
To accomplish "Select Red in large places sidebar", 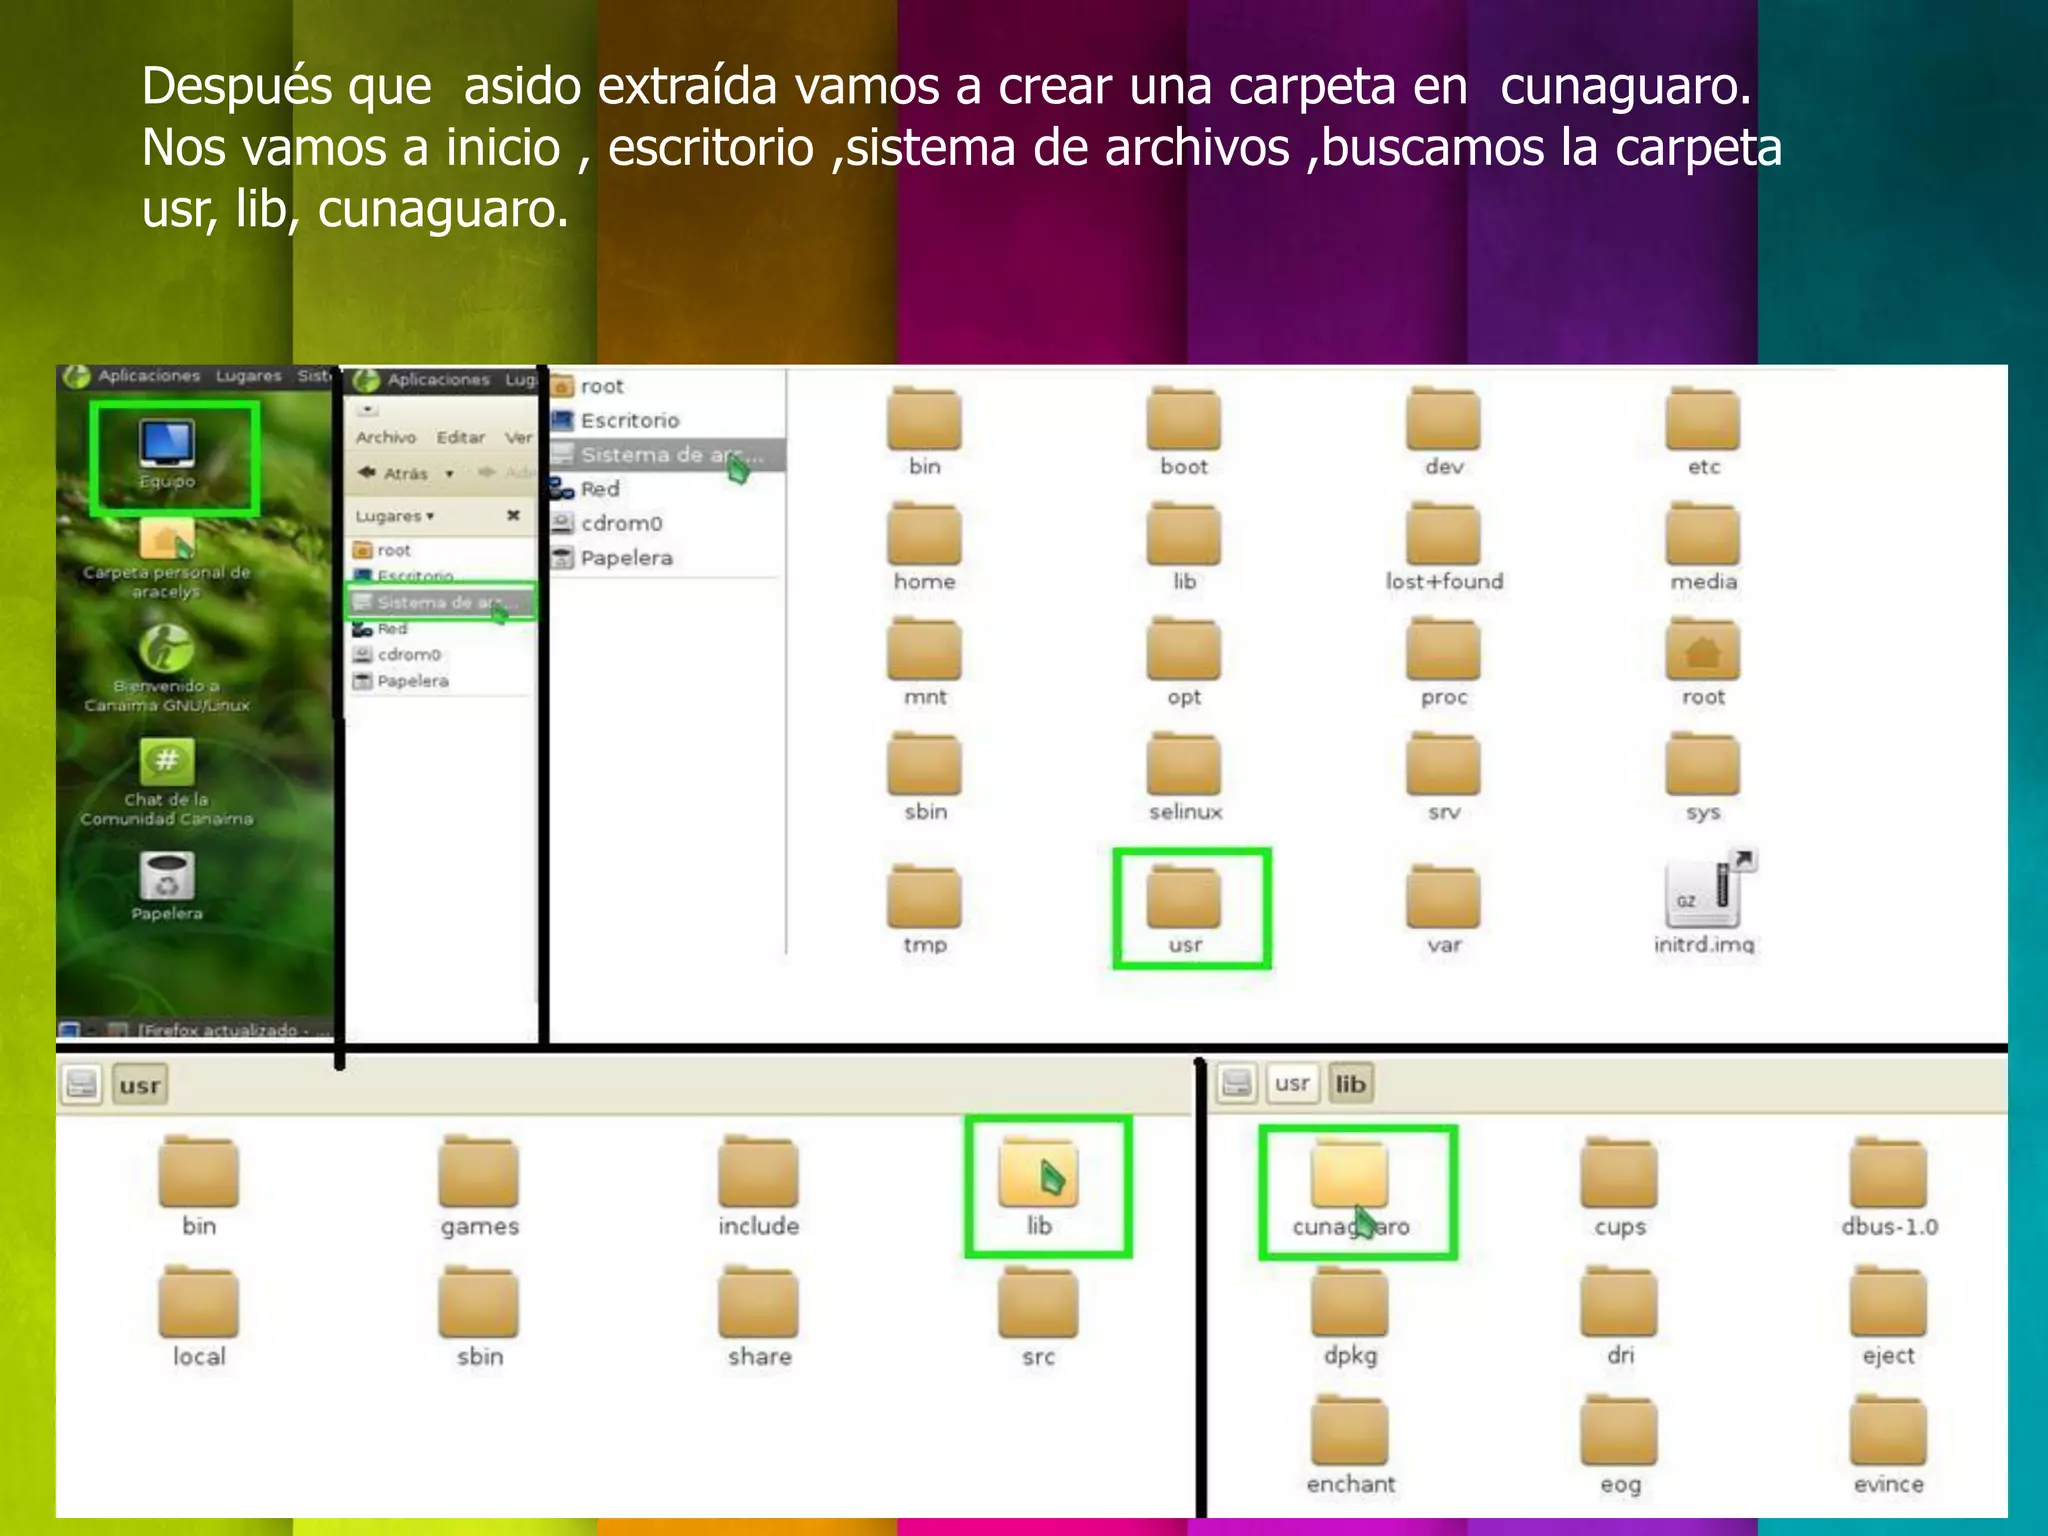I will pyautogui.click(x=586, y=489).
